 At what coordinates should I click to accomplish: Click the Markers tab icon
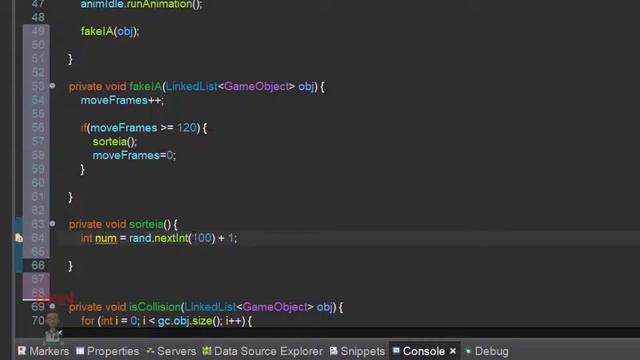point(22,351)
